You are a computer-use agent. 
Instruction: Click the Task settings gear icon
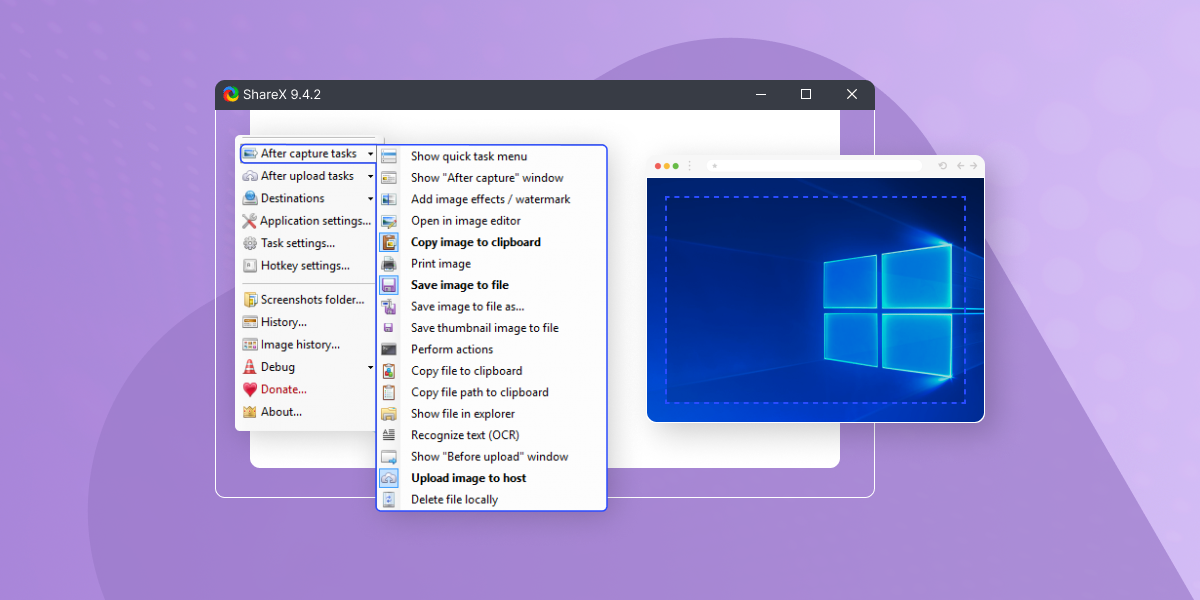coord(250,243)
